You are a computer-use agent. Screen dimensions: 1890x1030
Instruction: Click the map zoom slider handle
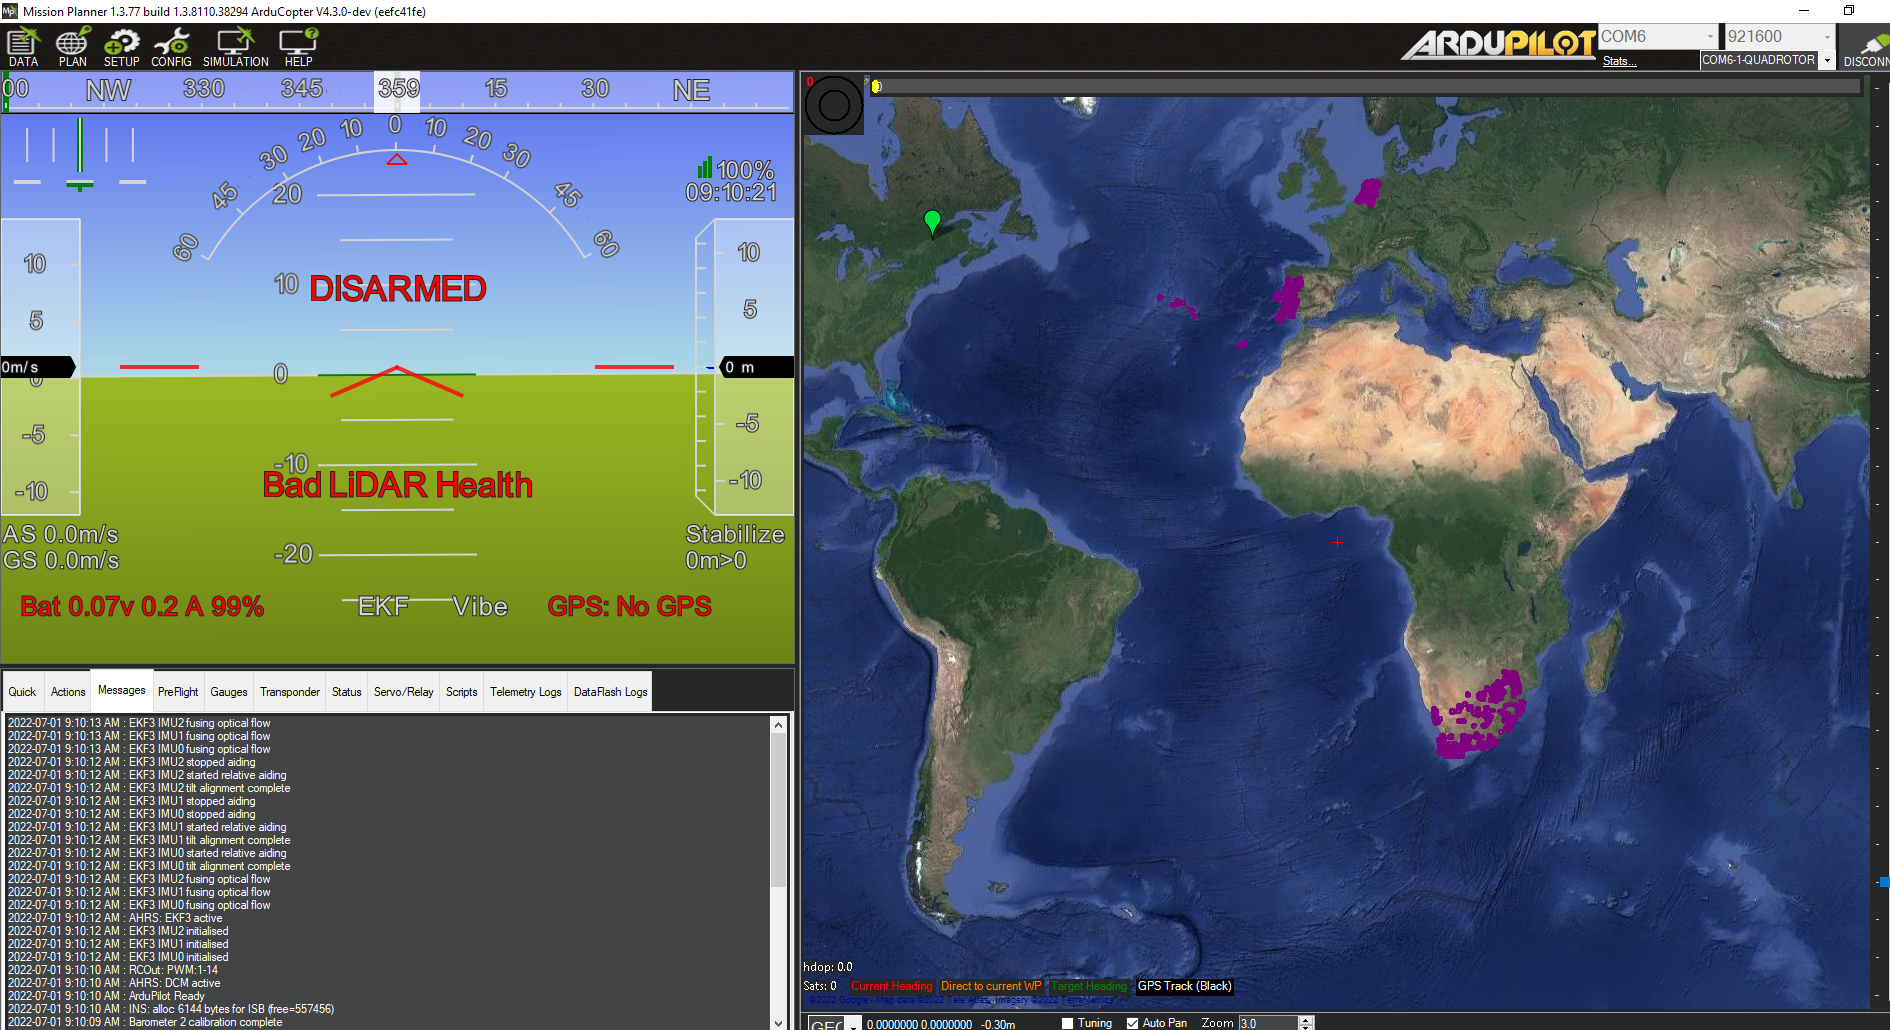tap(1884, 882)
